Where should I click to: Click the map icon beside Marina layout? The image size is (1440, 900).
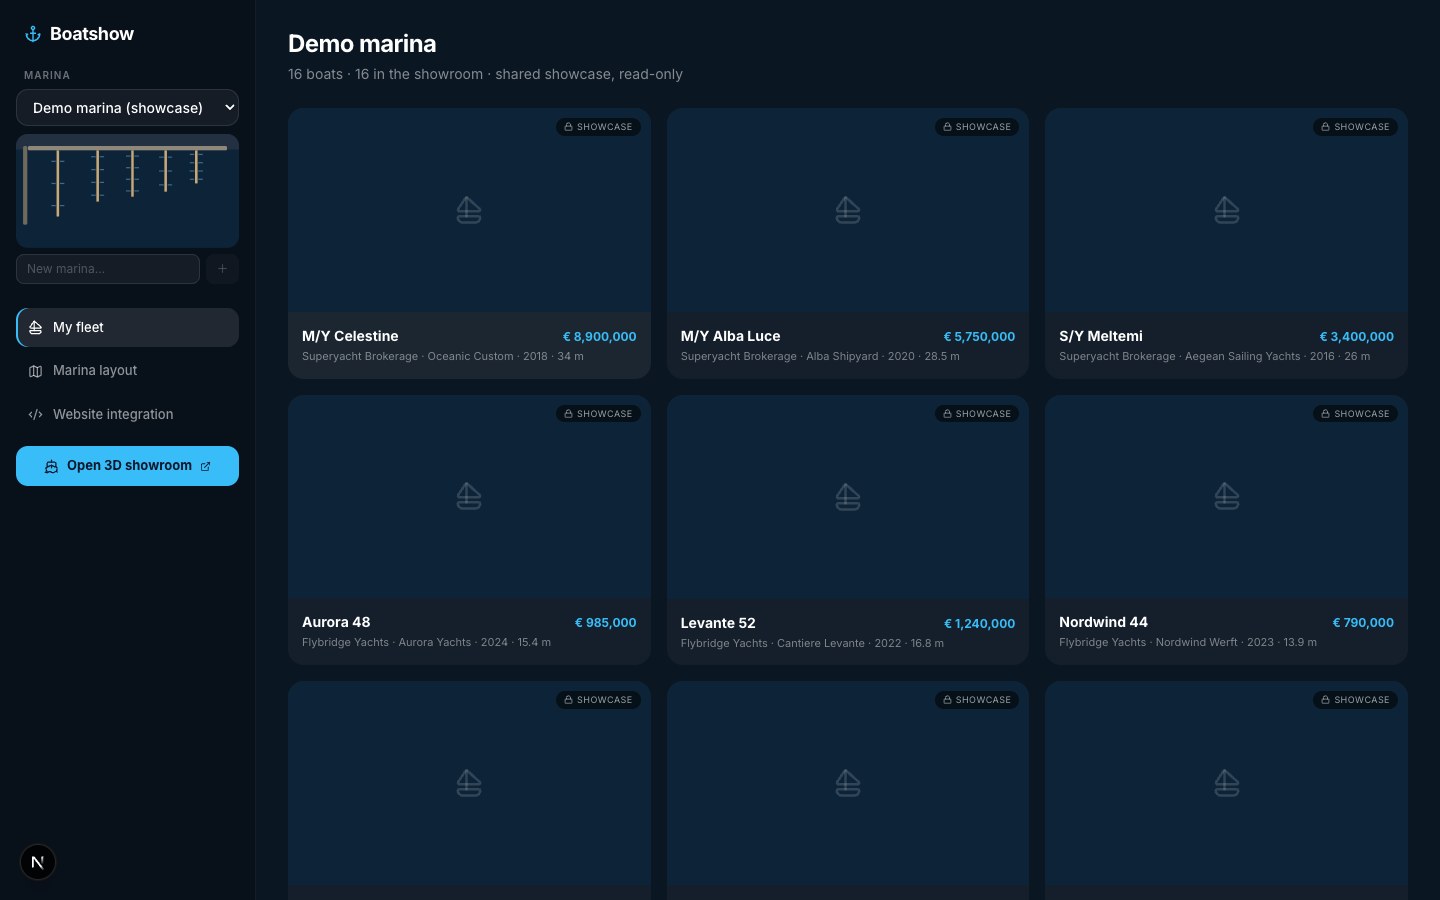(35, 371)
